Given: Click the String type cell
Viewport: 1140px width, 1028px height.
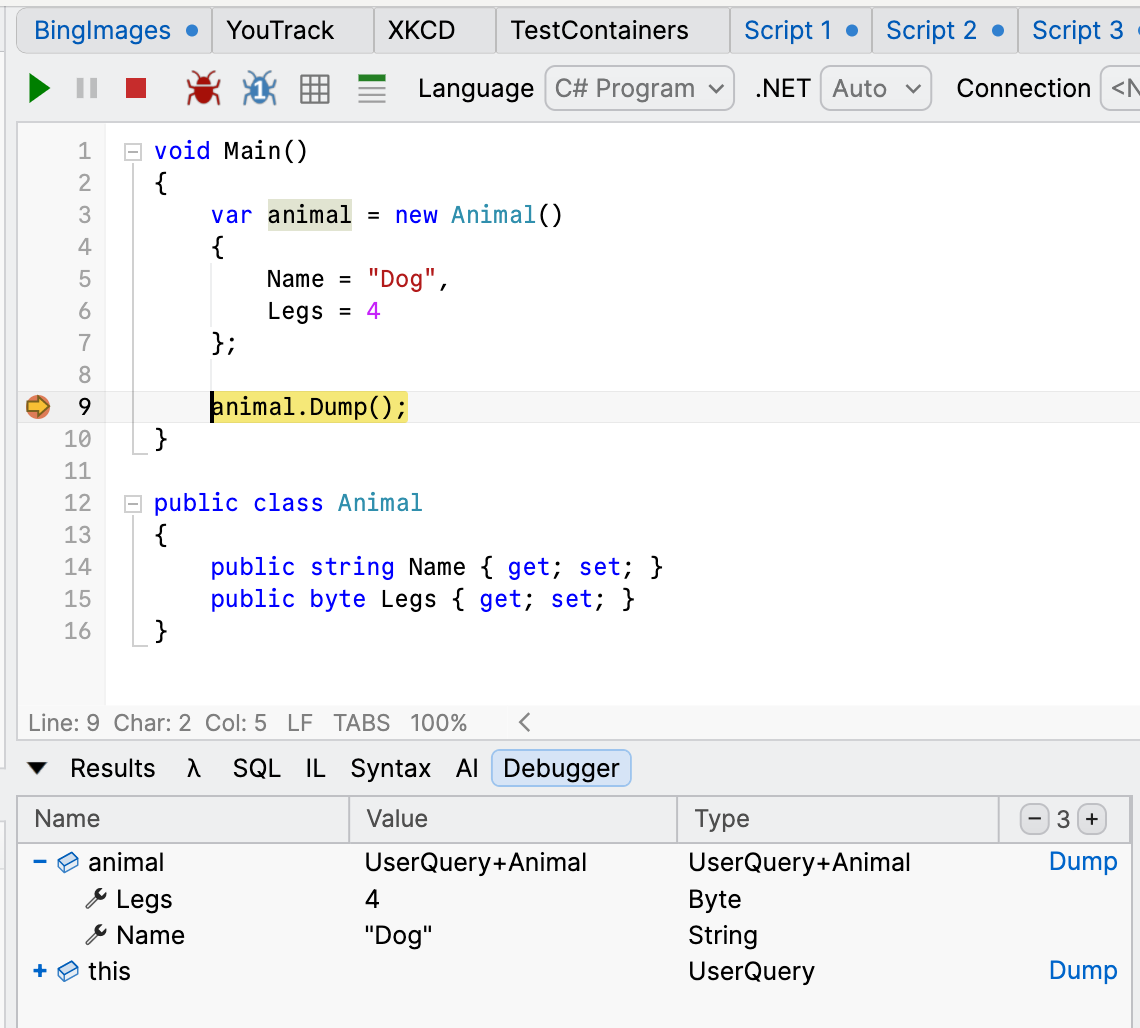Looking at the screenshot, I should point(723,935).
